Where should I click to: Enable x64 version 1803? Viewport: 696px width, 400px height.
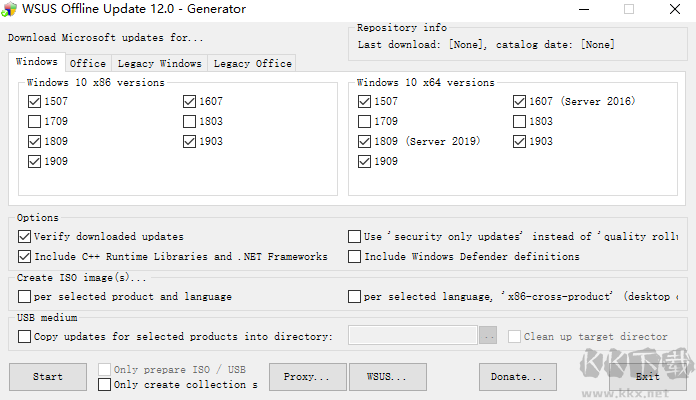pos(519,121)
